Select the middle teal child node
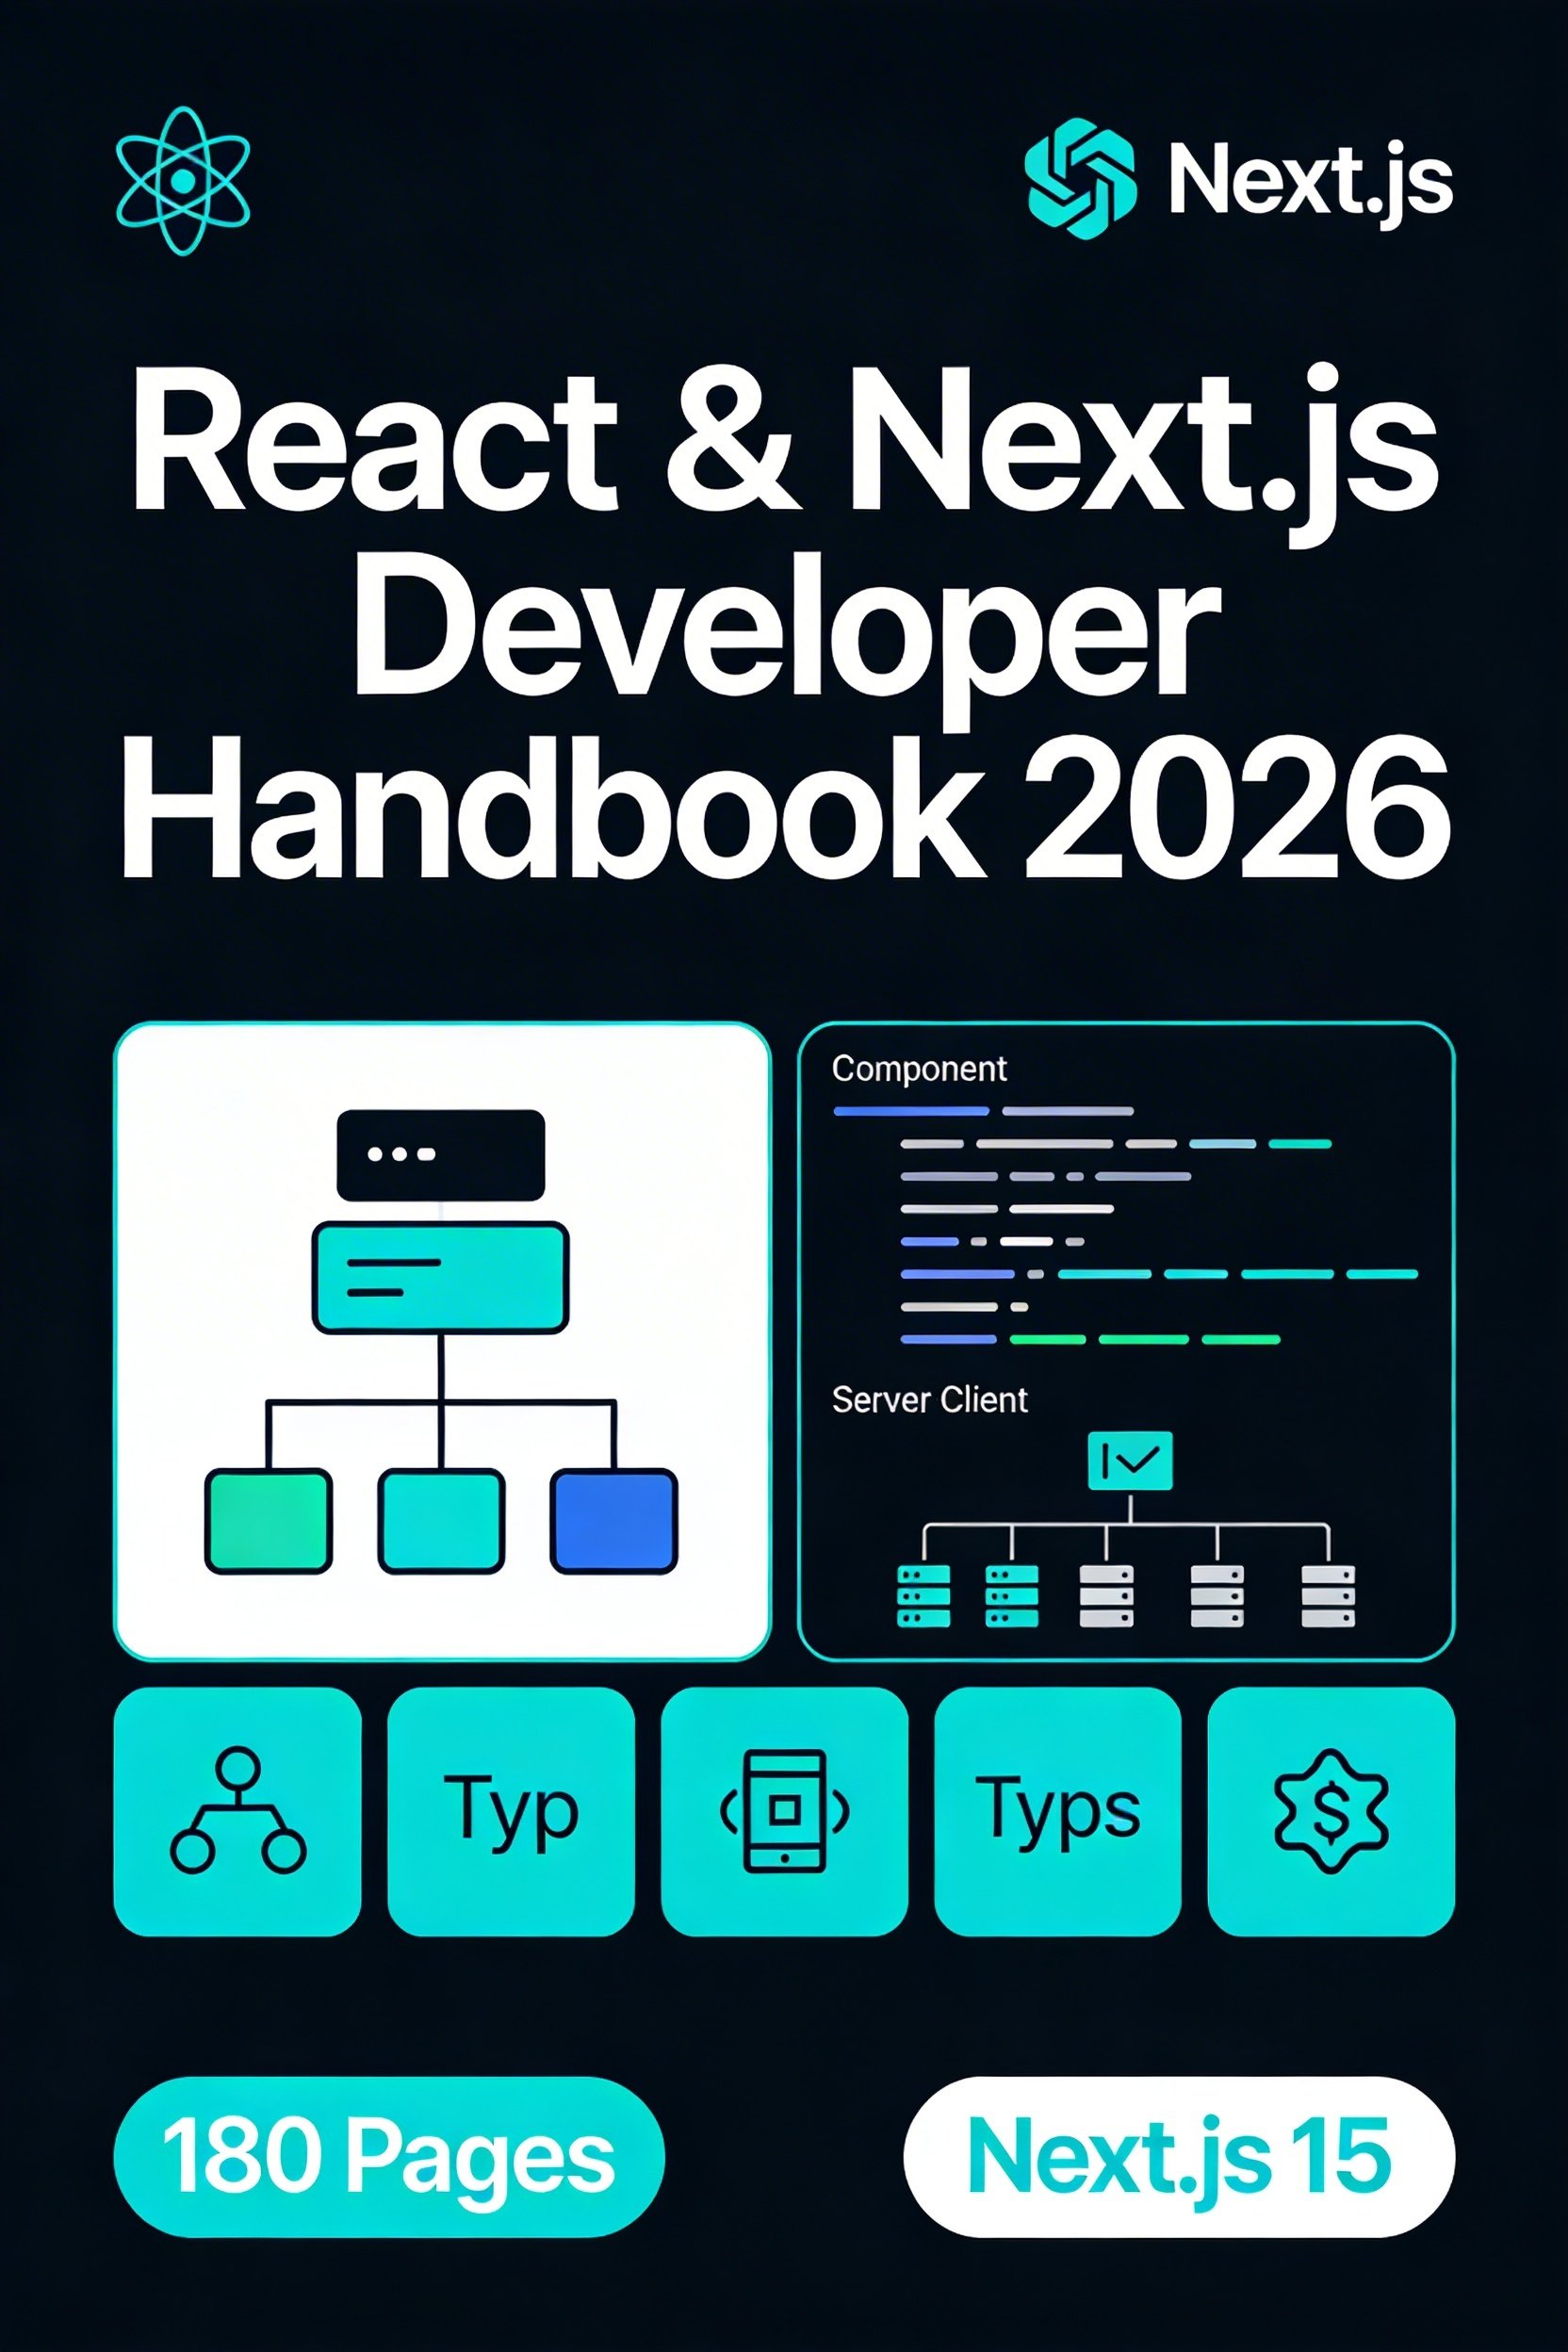 pyautogui.click(x=441, y=1521)
